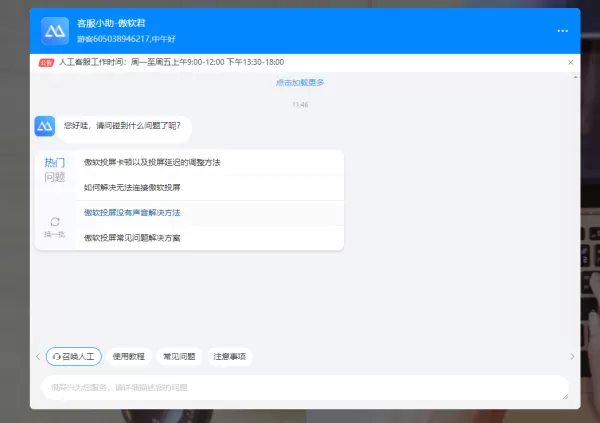Open the three-dot more options menu

[x=562, y=31]
